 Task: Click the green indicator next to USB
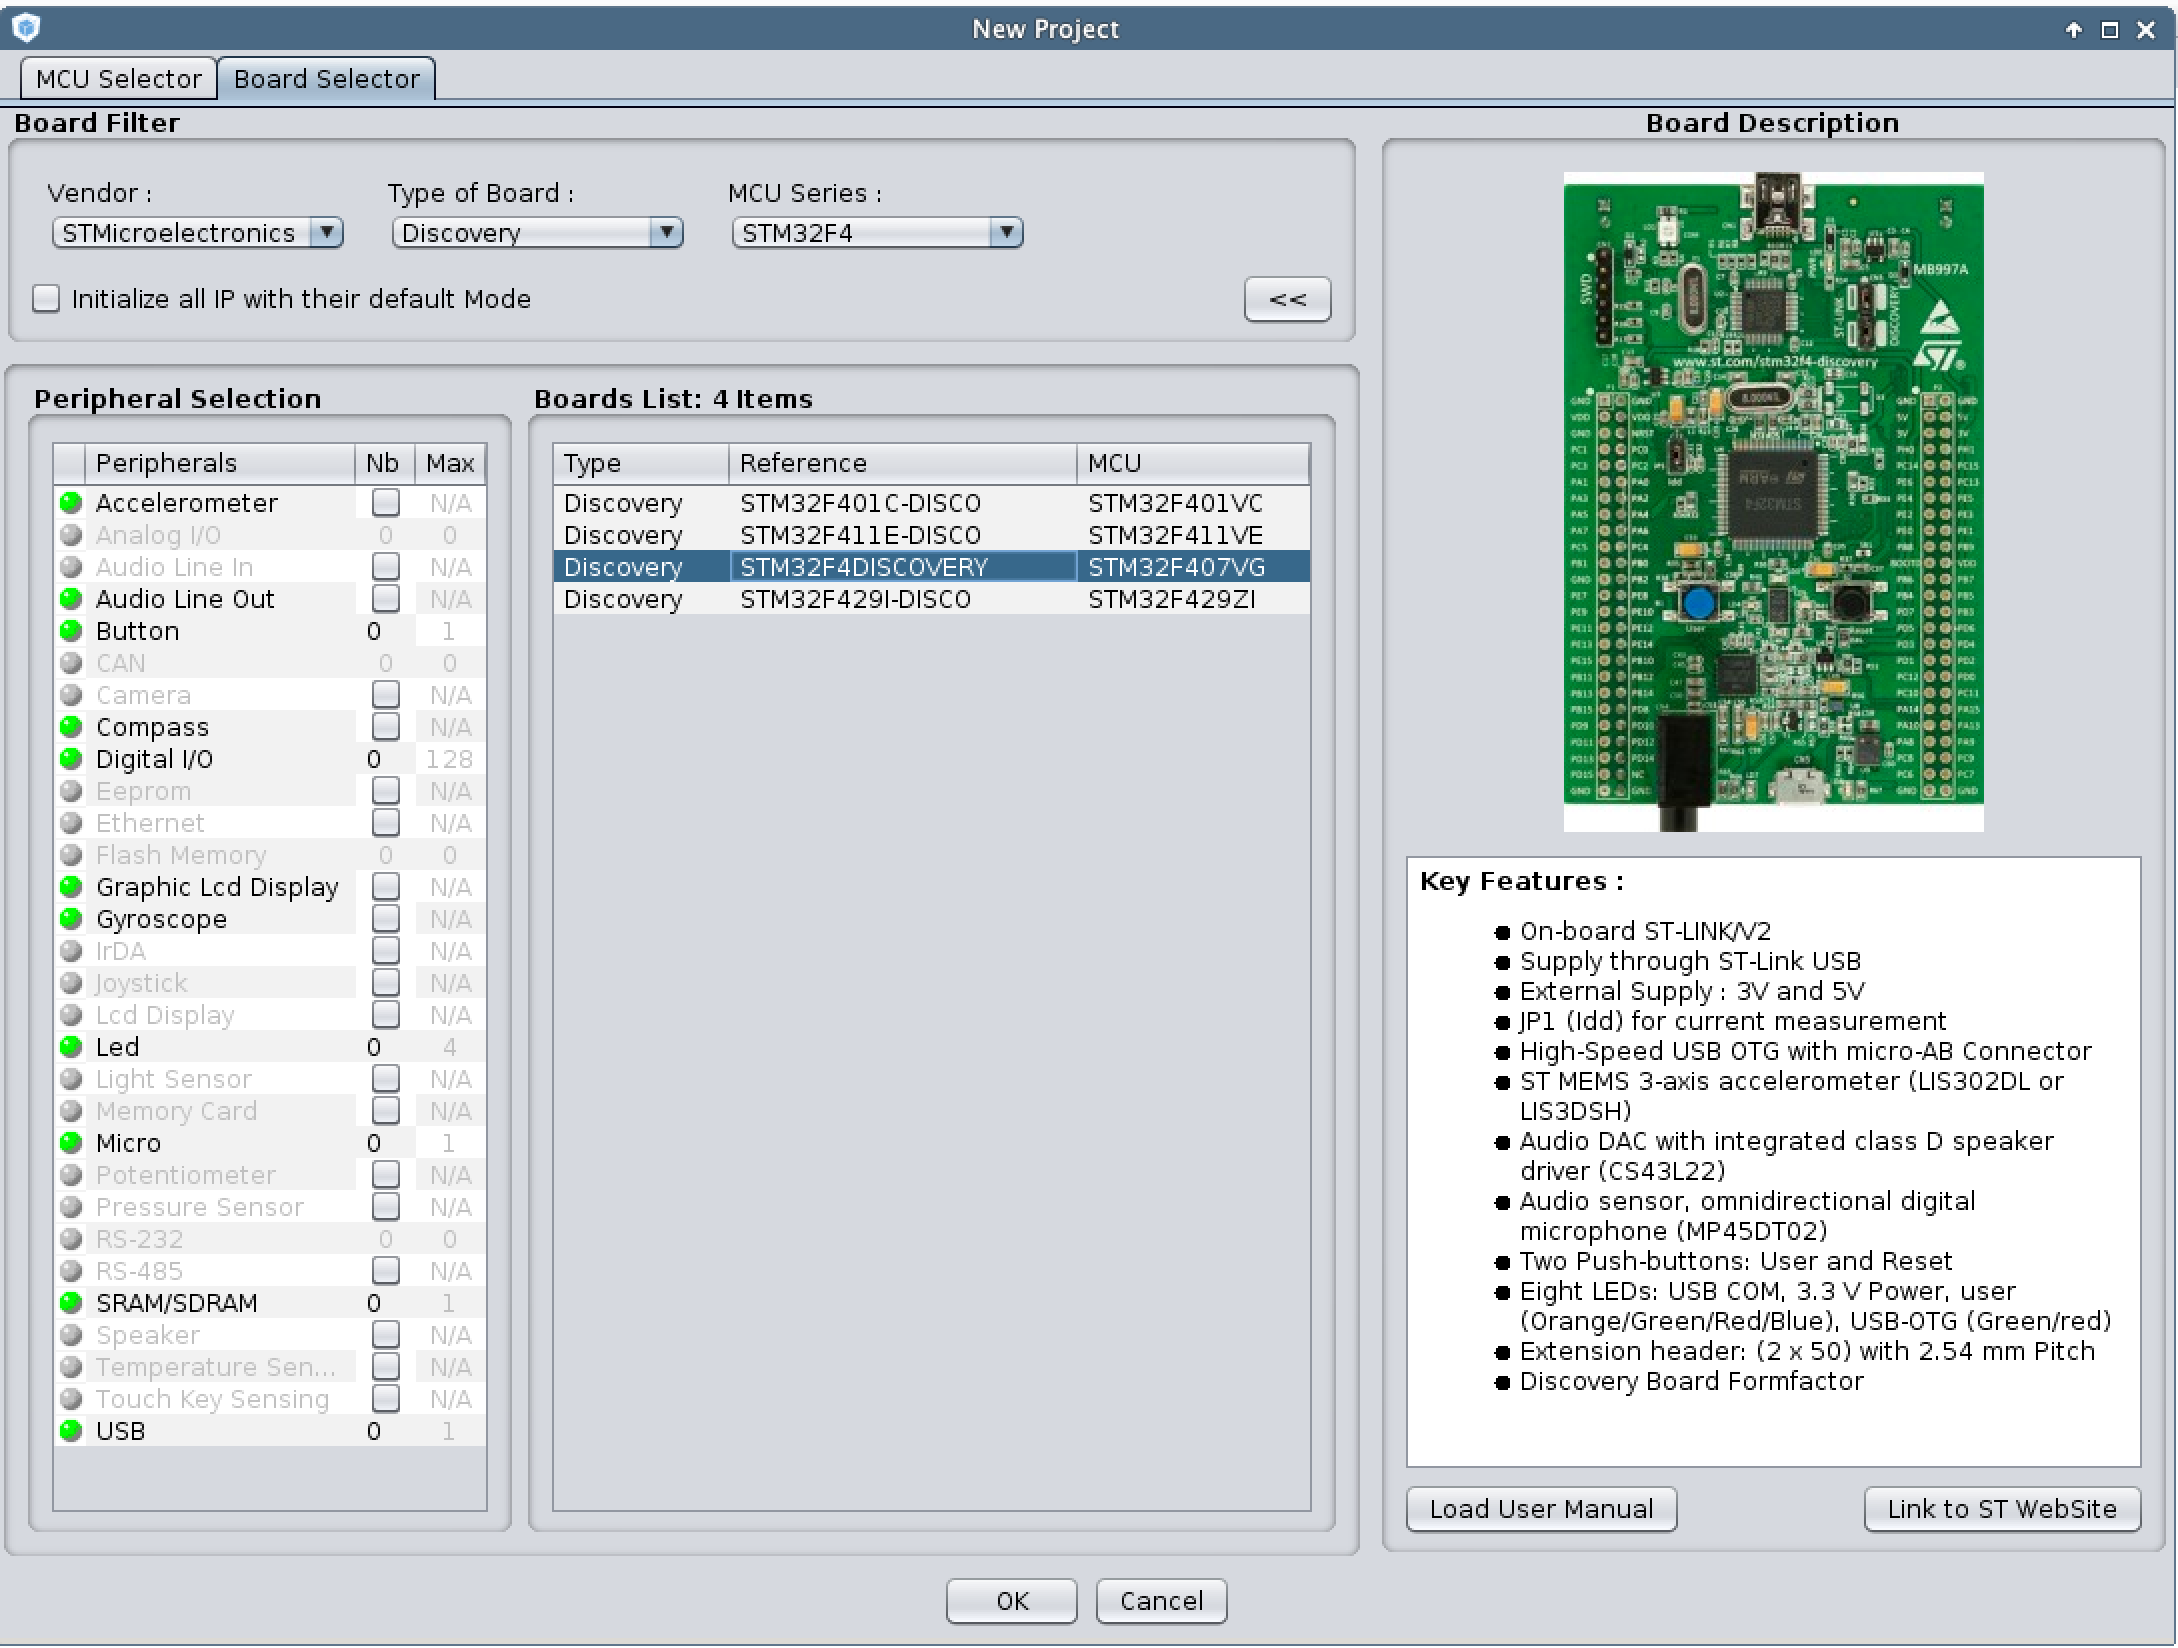point(70,1430)
